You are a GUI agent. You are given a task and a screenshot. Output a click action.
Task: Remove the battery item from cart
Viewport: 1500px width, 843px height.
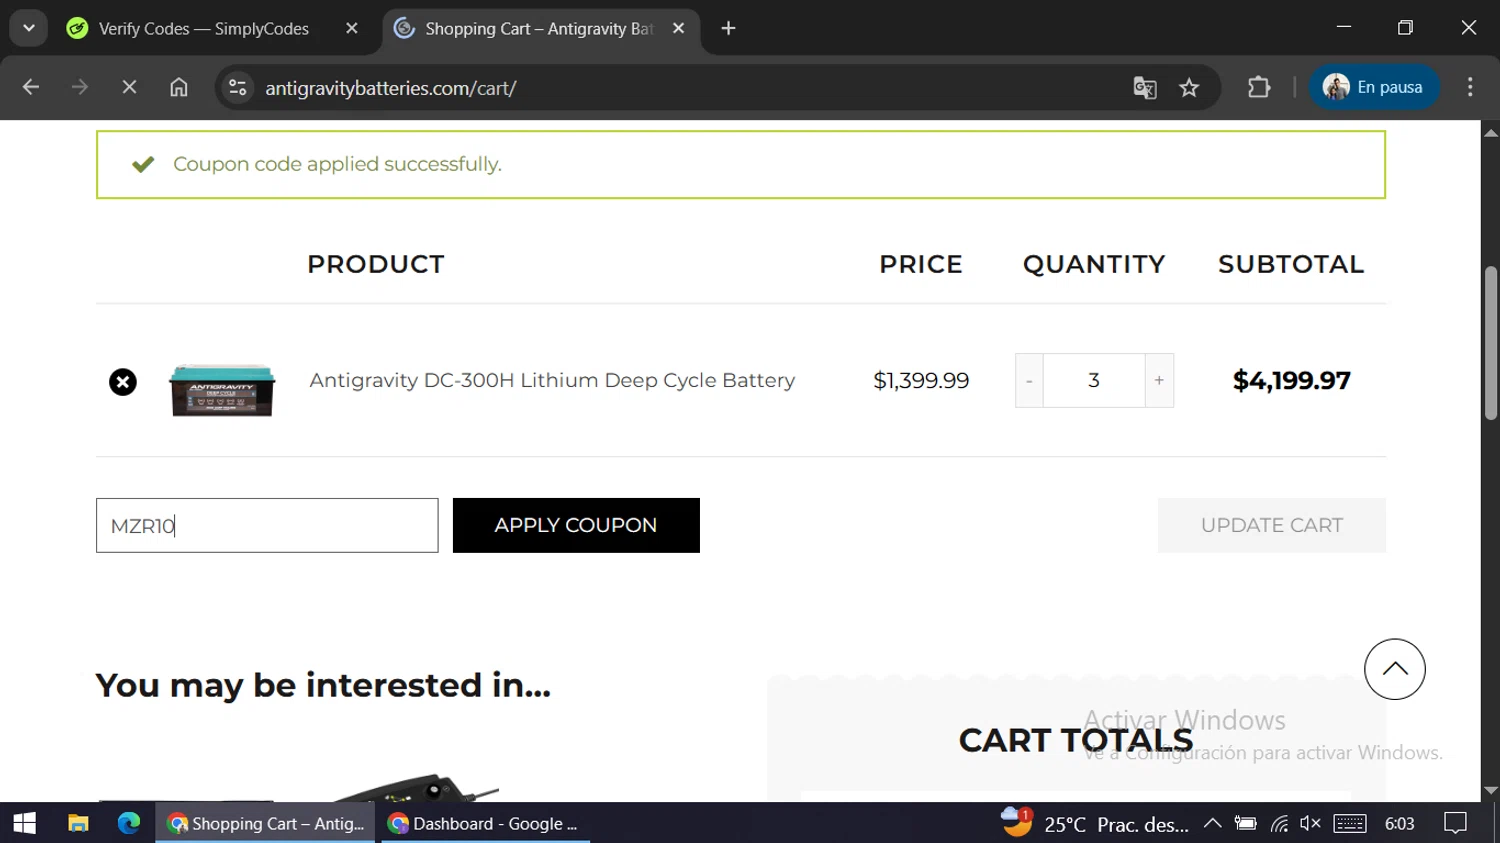123,382
